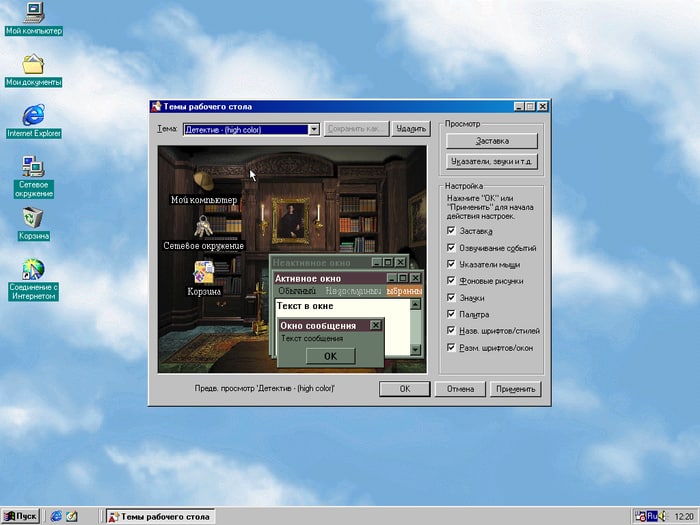Click the task scheduler tray icon
700x525 pixels.
641,517
